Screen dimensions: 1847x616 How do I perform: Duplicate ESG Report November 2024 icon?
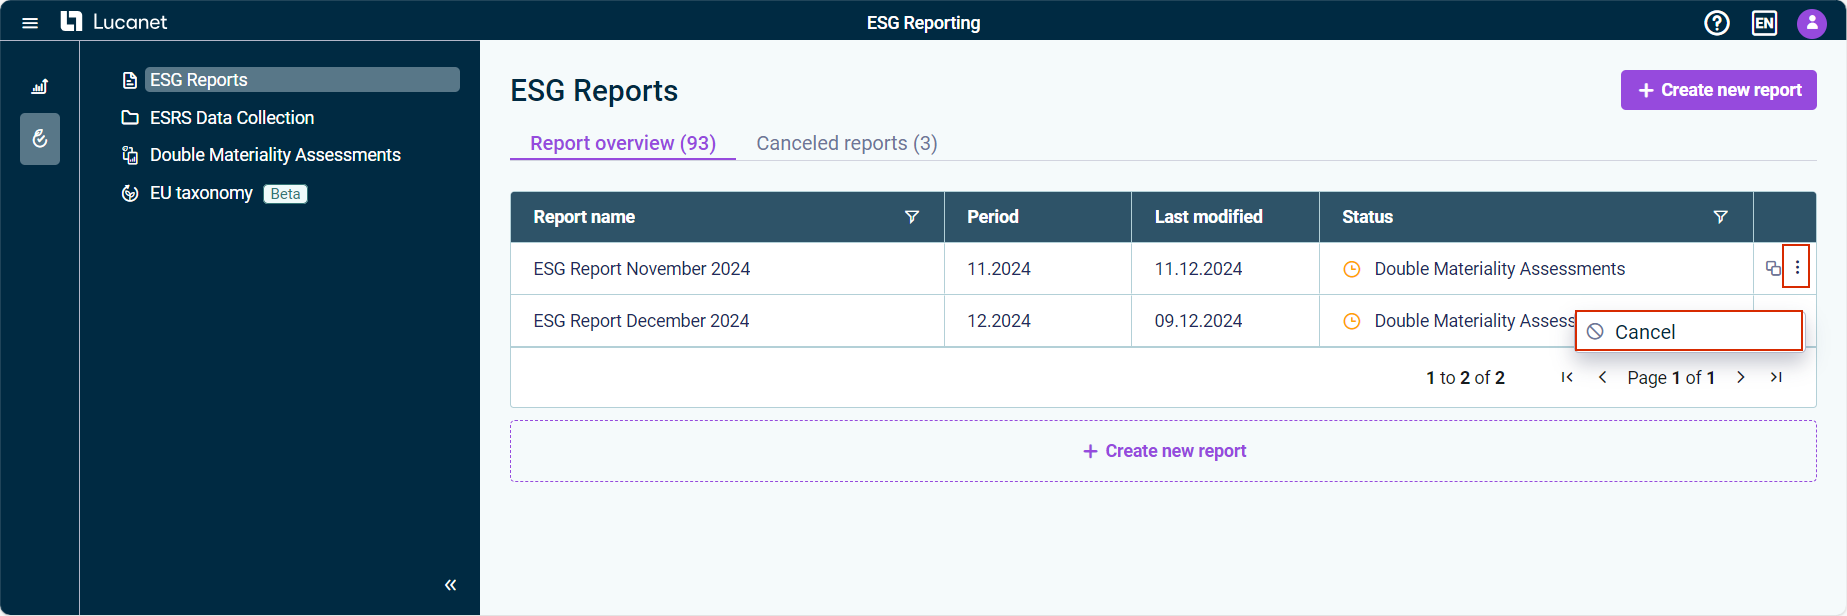coord(1773,268)
